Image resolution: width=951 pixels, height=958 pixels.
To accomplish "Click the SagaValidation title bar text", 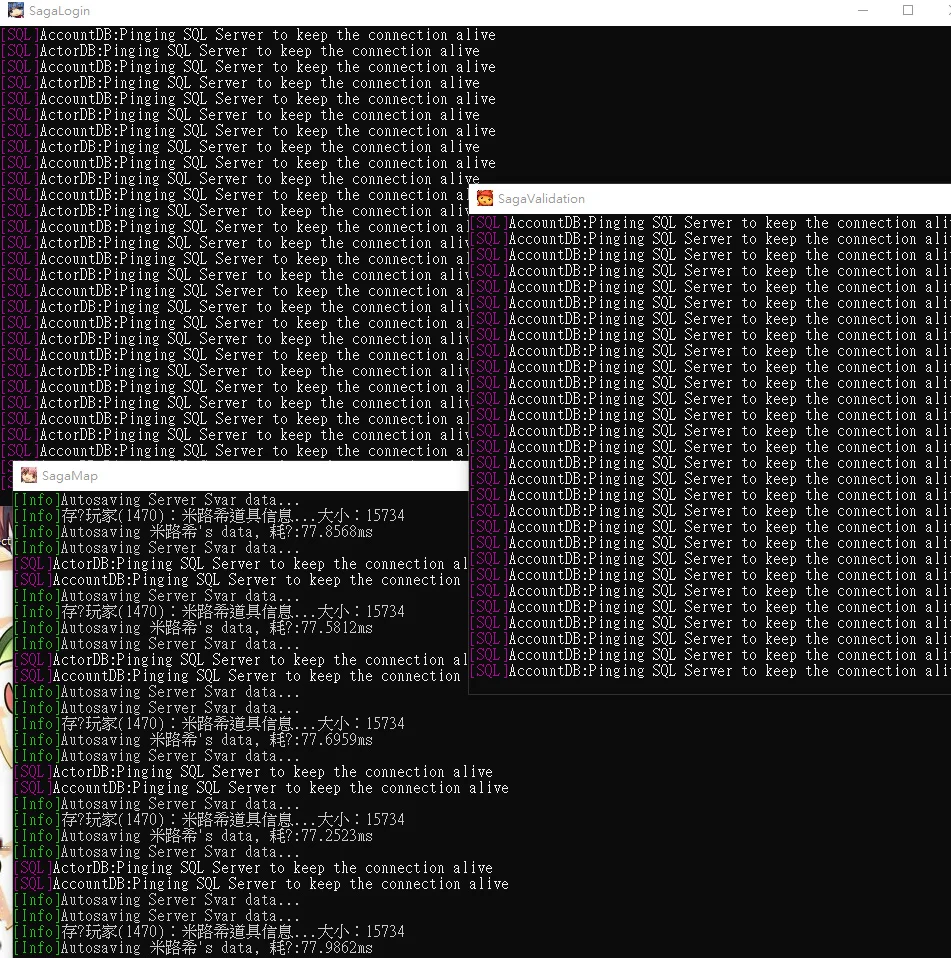I will (541, 199).
